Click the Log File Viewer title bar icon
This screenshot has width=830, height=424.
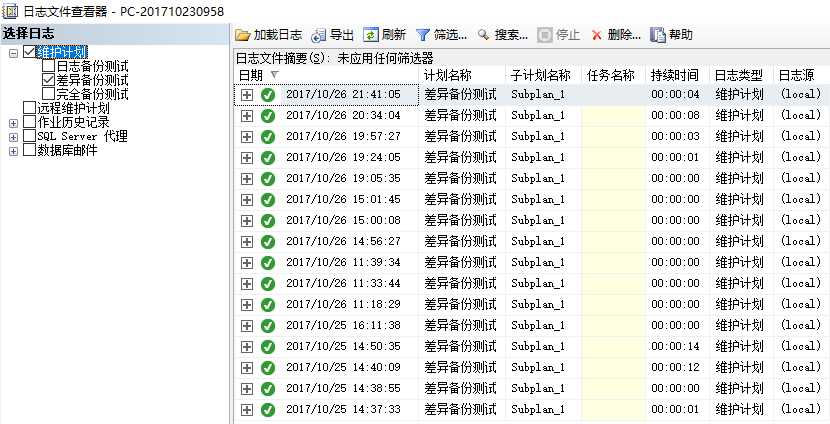click(10, 10)
